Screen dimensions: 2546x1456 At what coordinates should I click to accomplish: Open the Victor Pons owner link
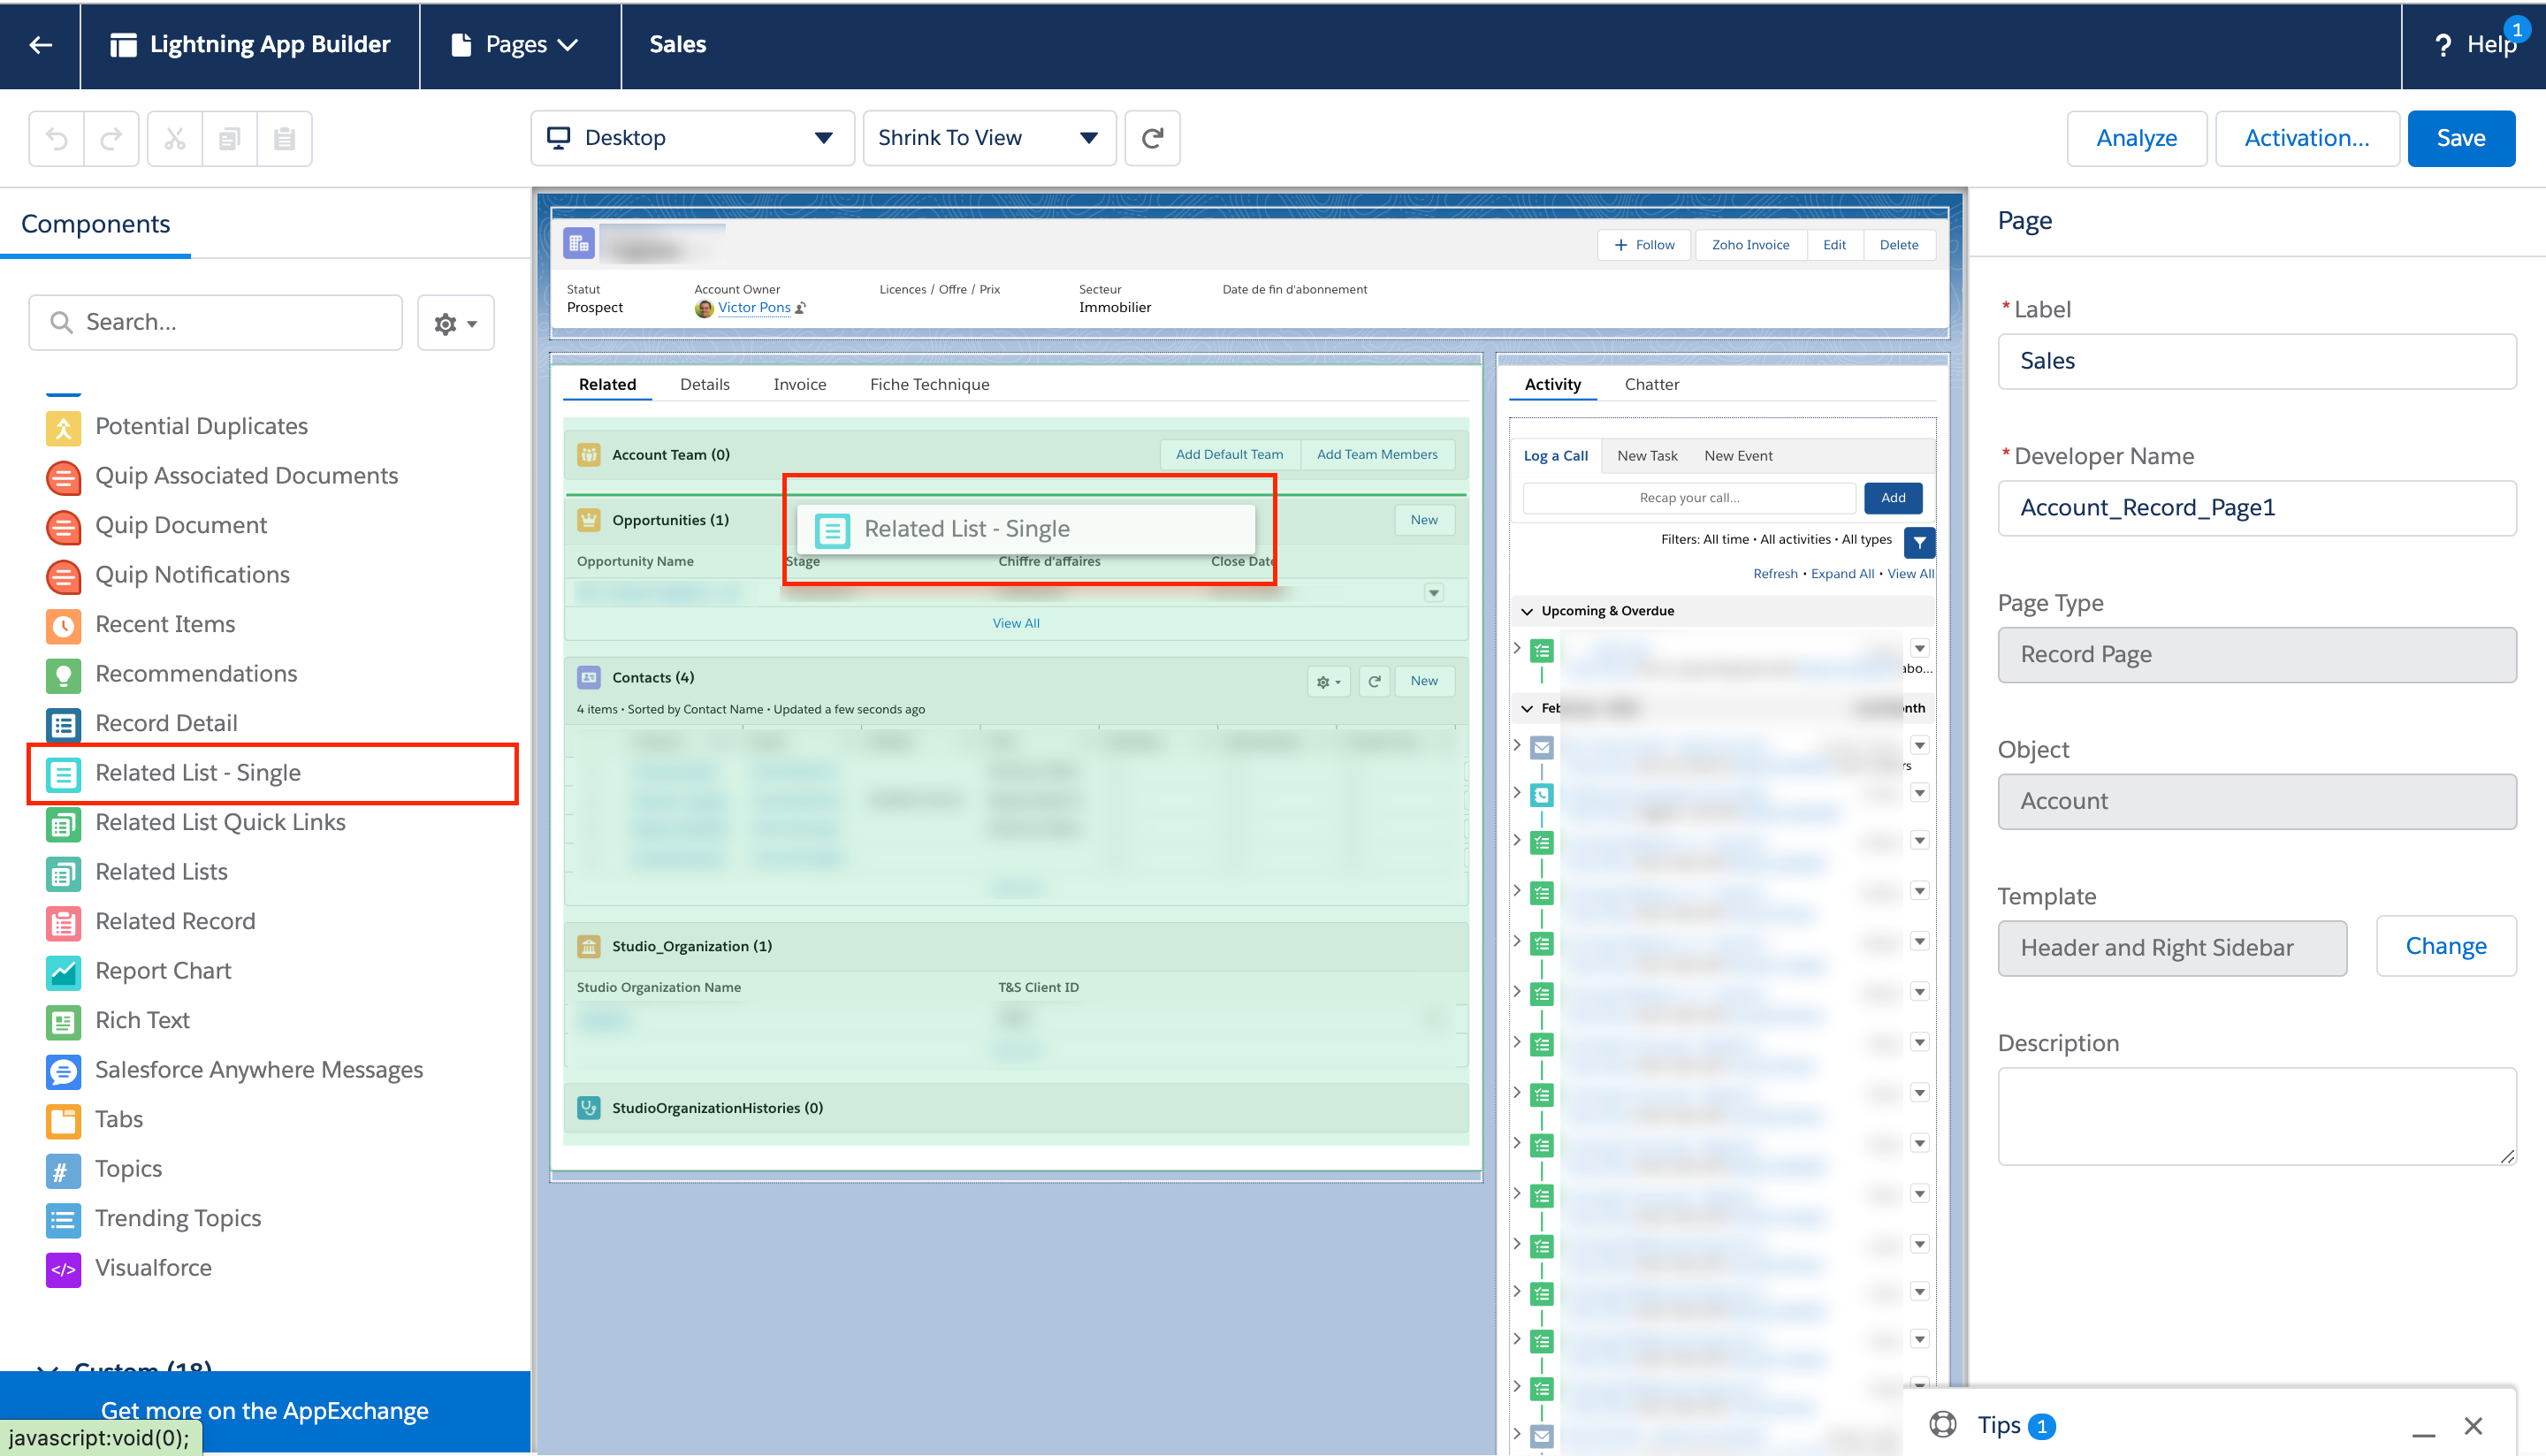(754, 308)
